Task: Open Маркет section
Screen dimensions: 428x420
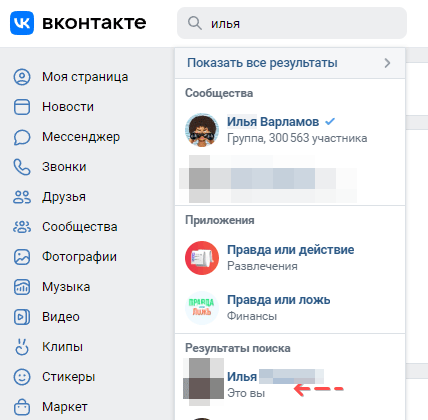Action: click(x=65, y=407)
